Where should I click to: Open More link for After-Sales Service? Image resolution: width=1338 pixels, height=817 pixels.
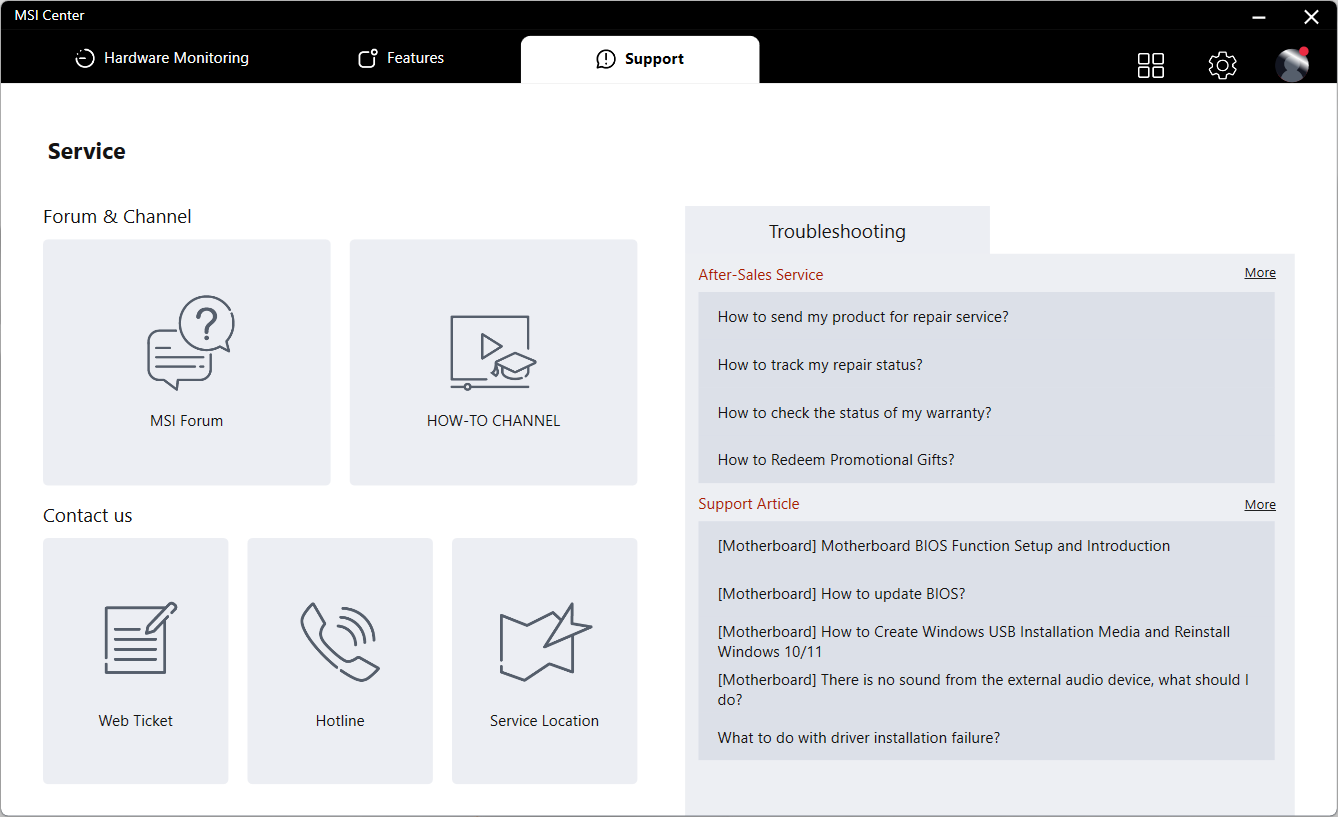pyautogui.click(x=1260, y=273)
